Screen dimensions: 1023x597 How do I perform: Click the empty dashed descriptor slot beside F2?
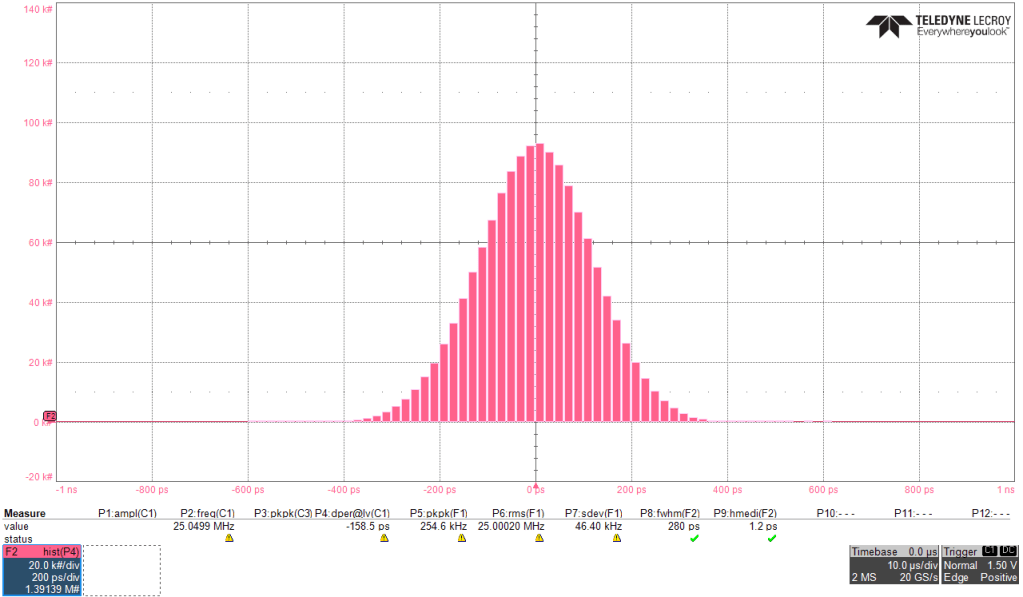coord(121,570)
